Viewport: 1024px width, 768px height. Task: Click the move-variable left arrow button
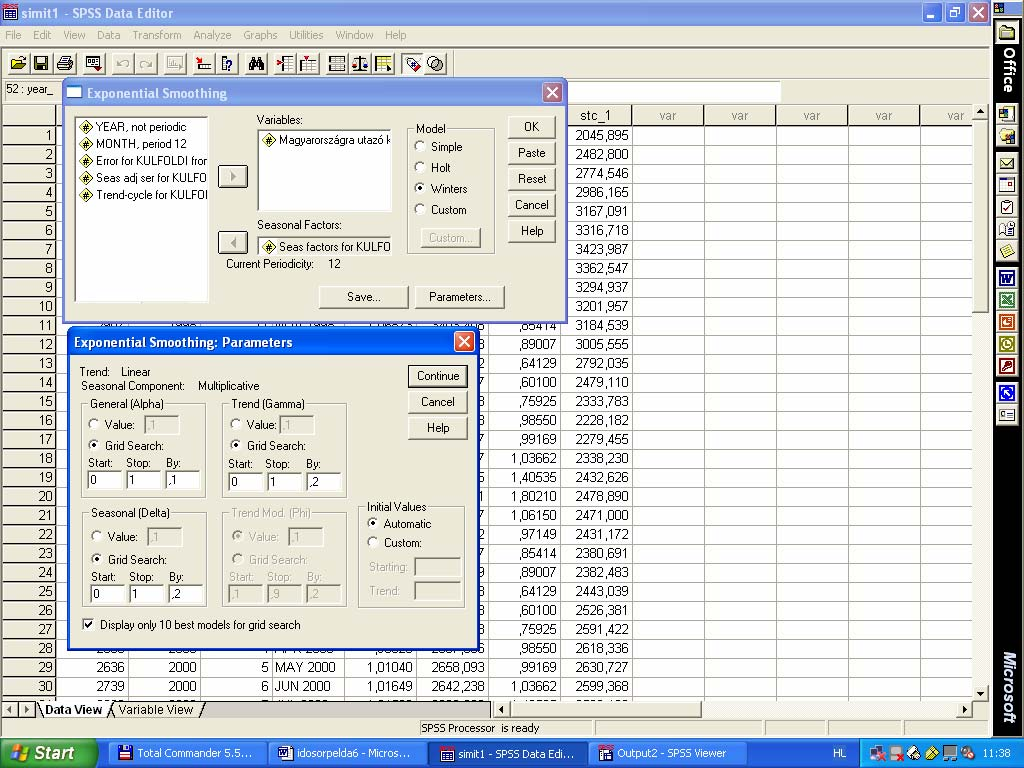[x=232, y=242]
